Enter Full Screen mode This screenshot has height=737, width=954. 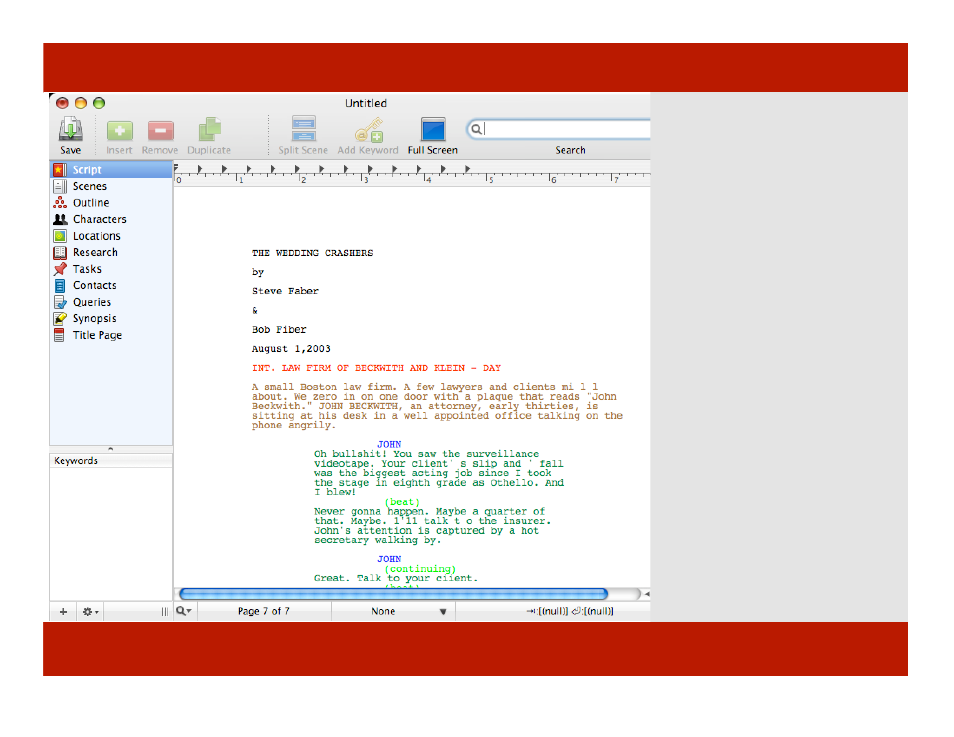tap(433, 129)
